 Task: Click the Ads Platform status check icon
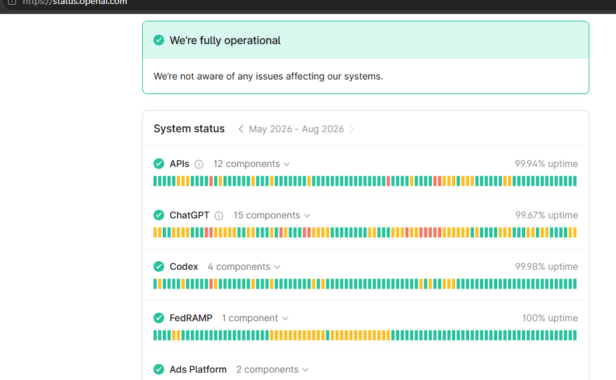pos(159,369)
